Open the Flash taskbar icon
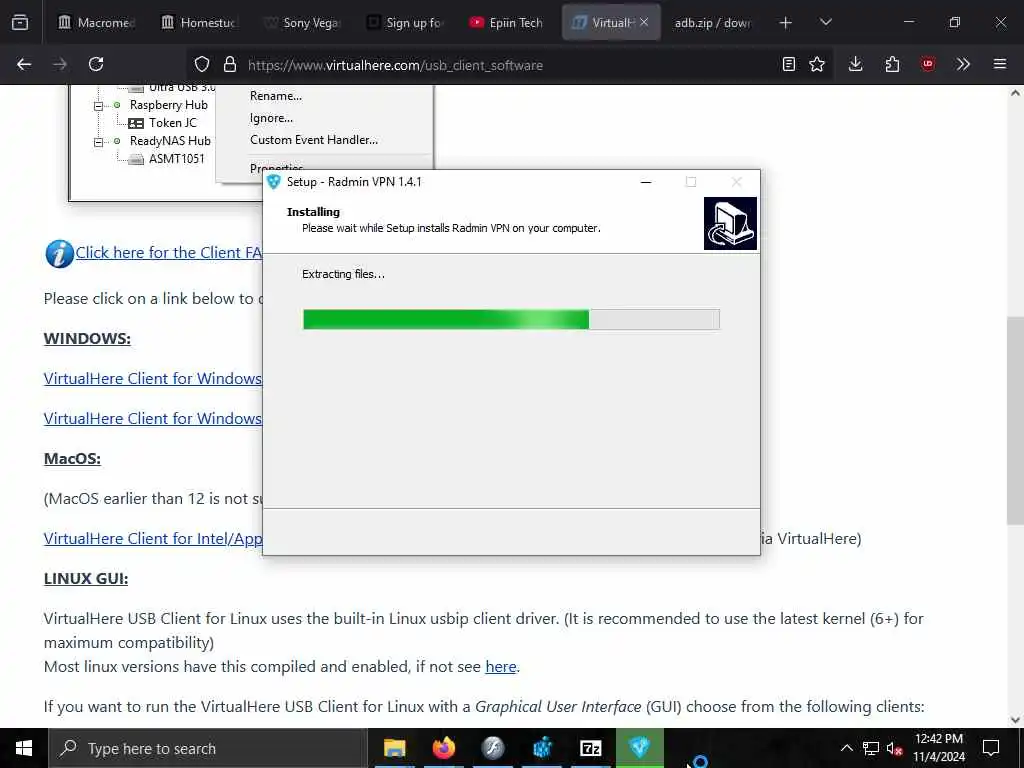The width and height of the screenshot is (1024, 768). tap(493, 748)
